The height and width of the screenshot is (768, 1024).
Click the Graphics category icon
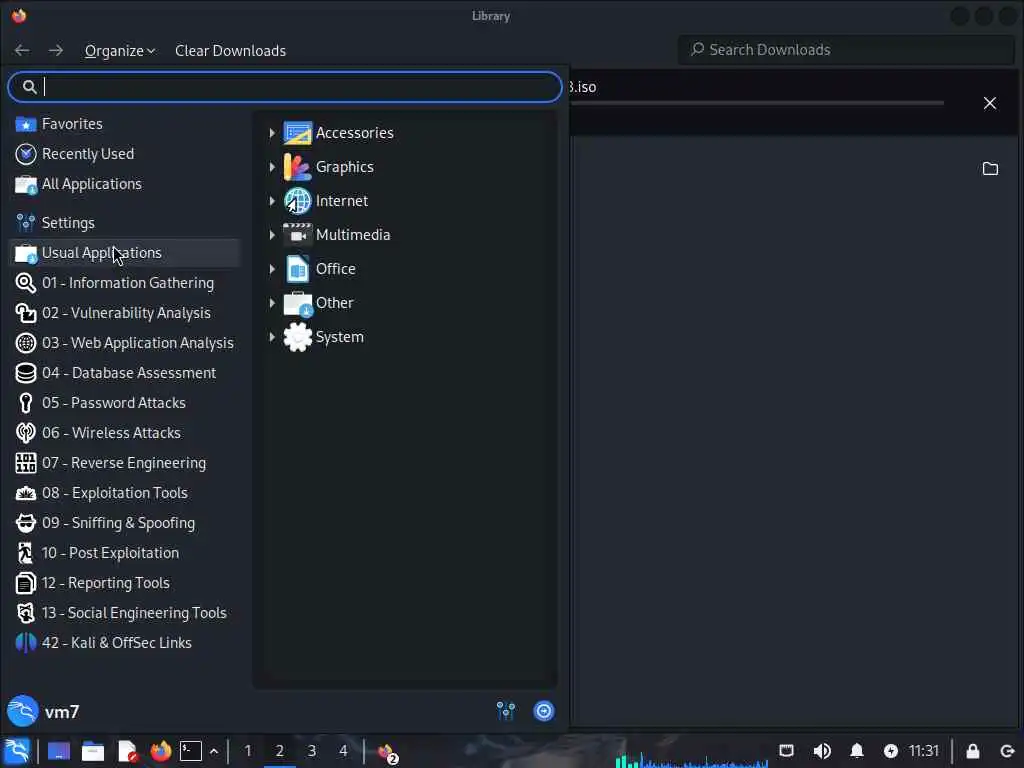(297, 167)
